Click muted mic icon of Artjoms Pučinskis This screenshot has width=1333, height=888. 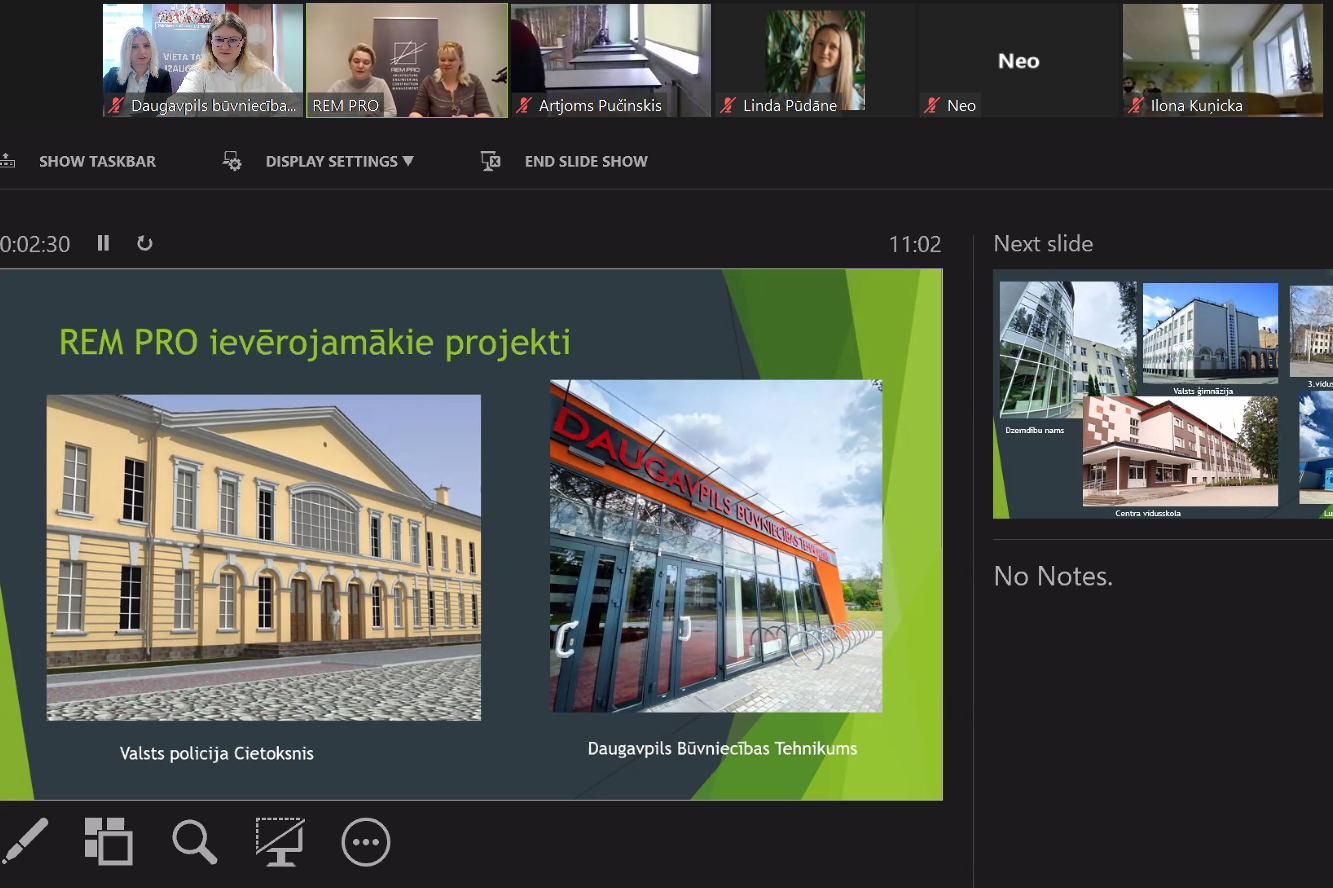point(524,105)
